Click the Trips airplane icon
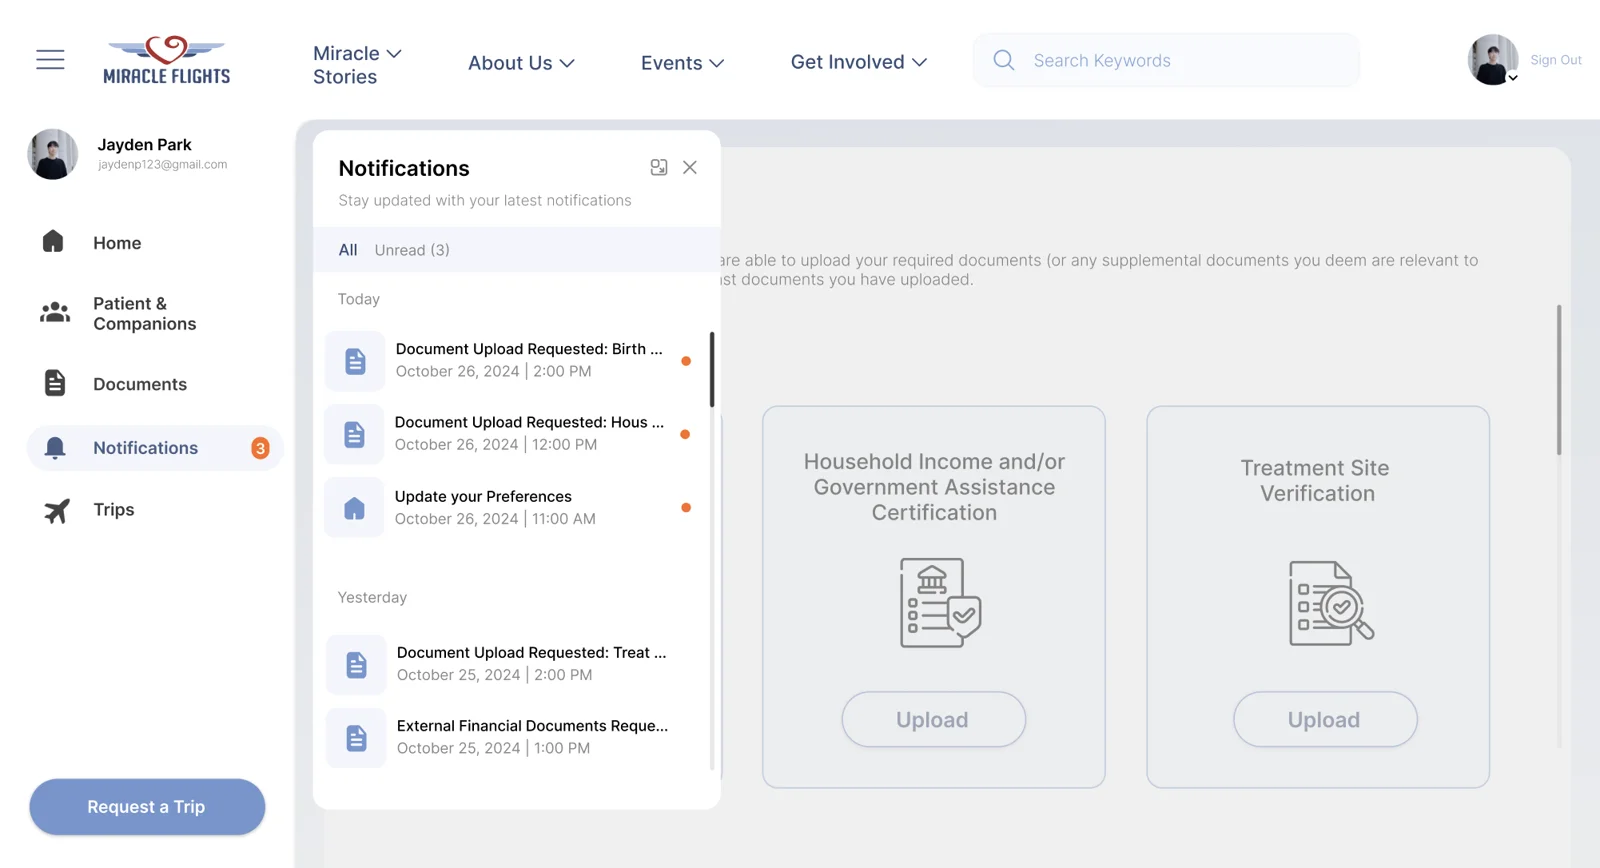 (57, 510)
